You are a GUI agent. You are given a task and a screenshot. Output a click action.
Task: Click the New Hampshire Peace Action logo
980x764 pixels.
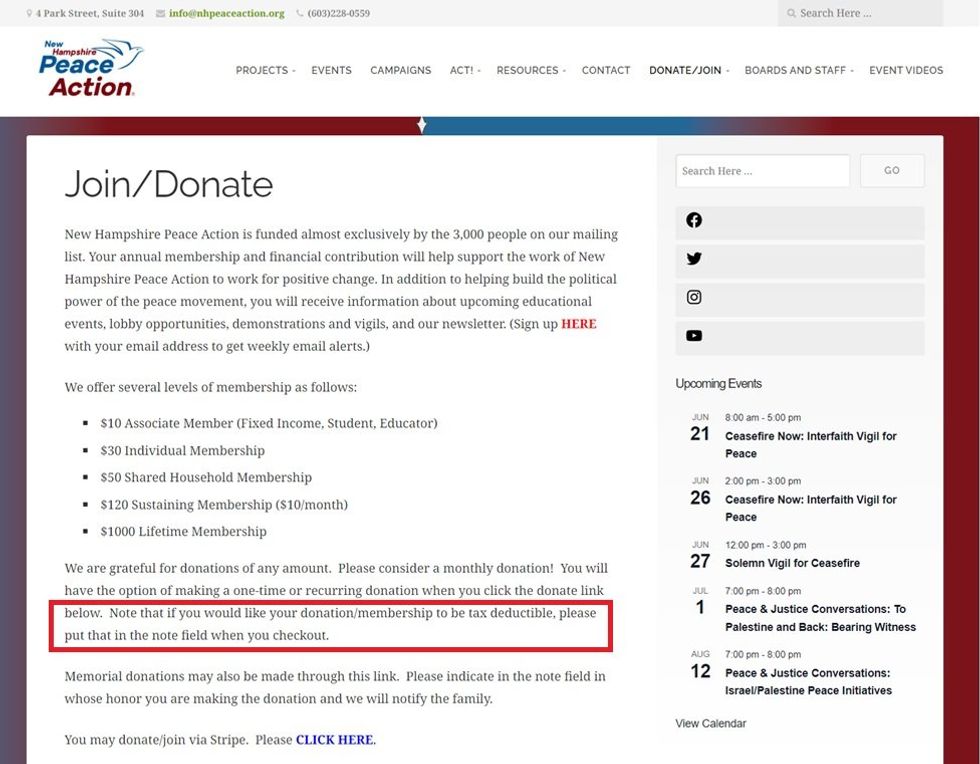click(x=91, y=68)
